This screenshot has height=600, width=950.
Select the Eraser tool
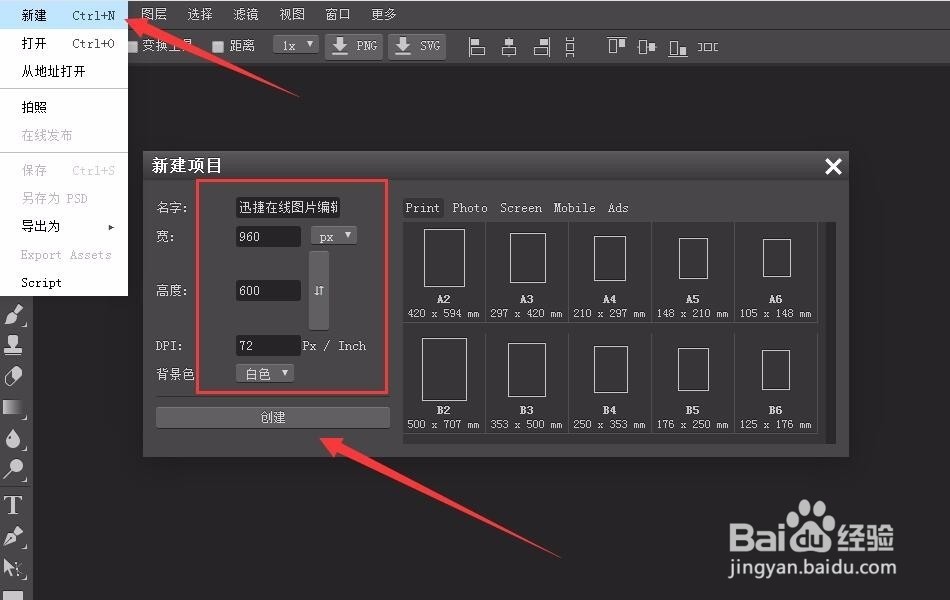click(13, 376)
